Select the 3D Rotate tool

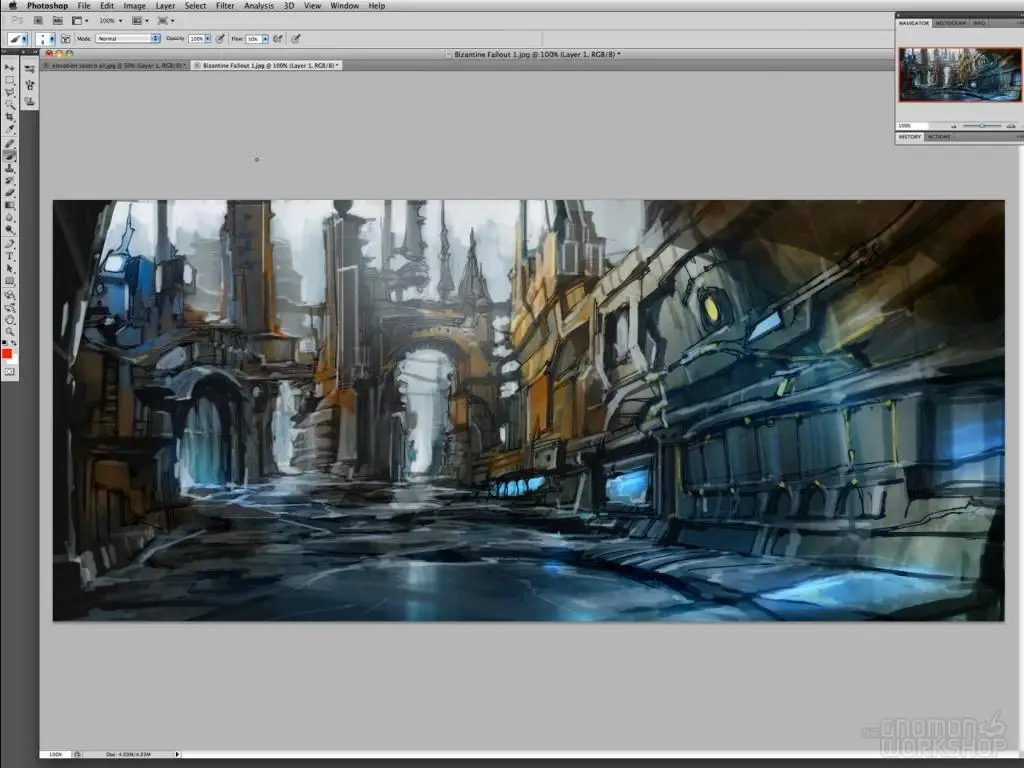pos(10,295)
